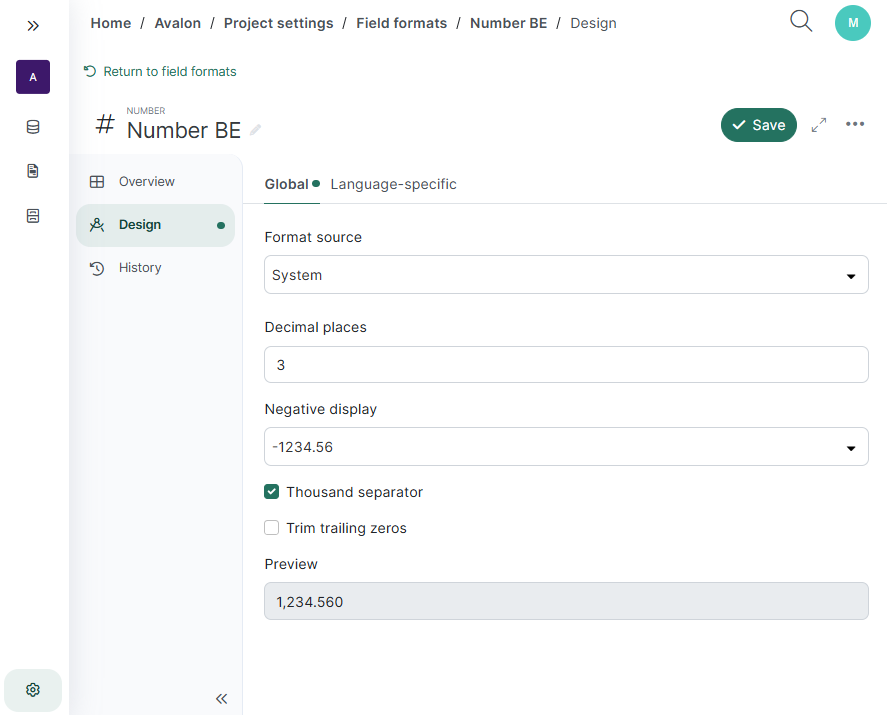887x715 pixels.
Task: Open the form layout icon in sidebar
Action: coord(33,216)
